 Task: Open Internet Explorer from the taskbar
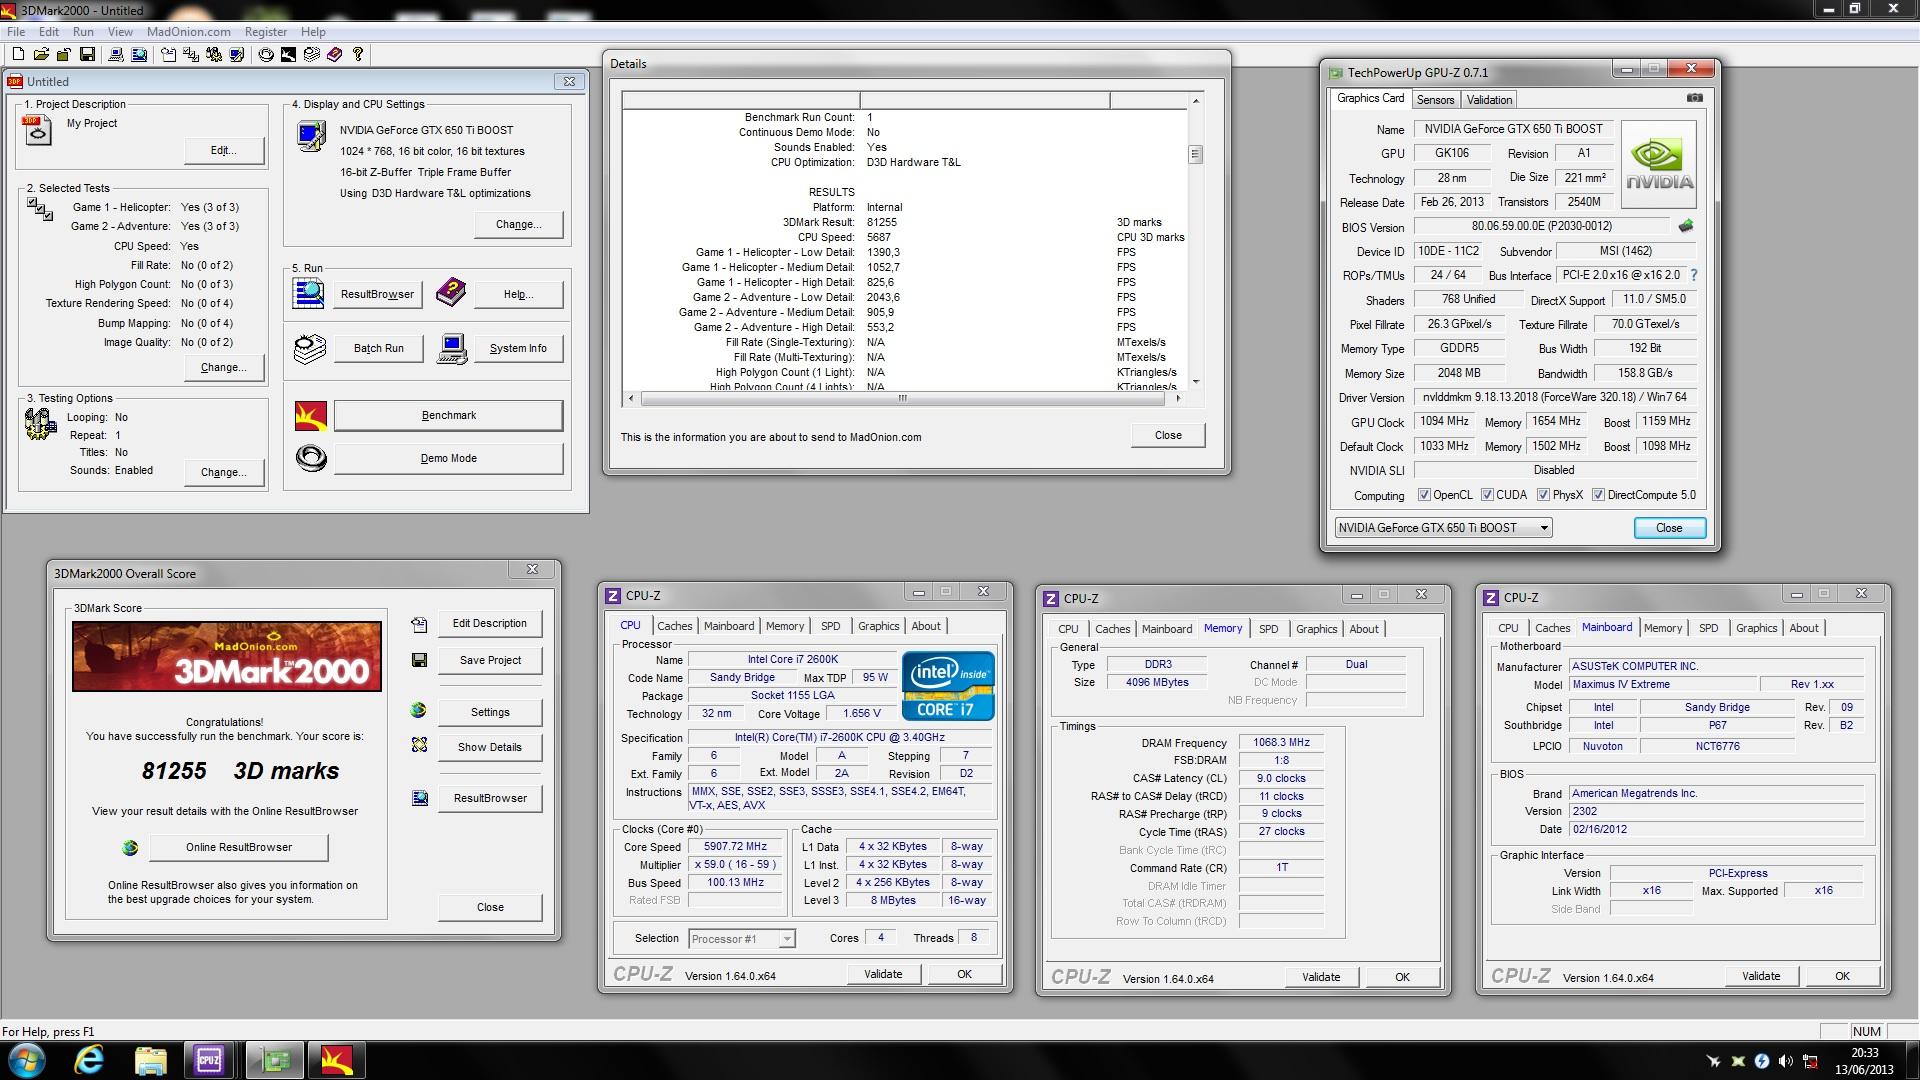tap(89, 1060)
